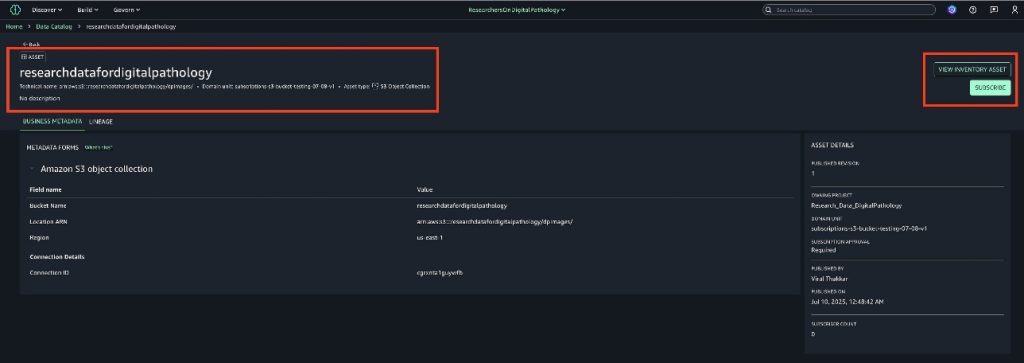
Task: Click the domain unit value in Asset Details
Action: click(869, 229)
